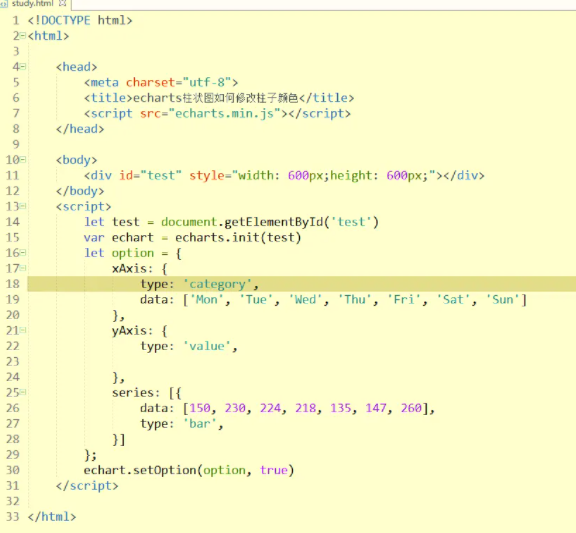Click setOption on line 30
The image size is (576, 533).
coord(165,470)
